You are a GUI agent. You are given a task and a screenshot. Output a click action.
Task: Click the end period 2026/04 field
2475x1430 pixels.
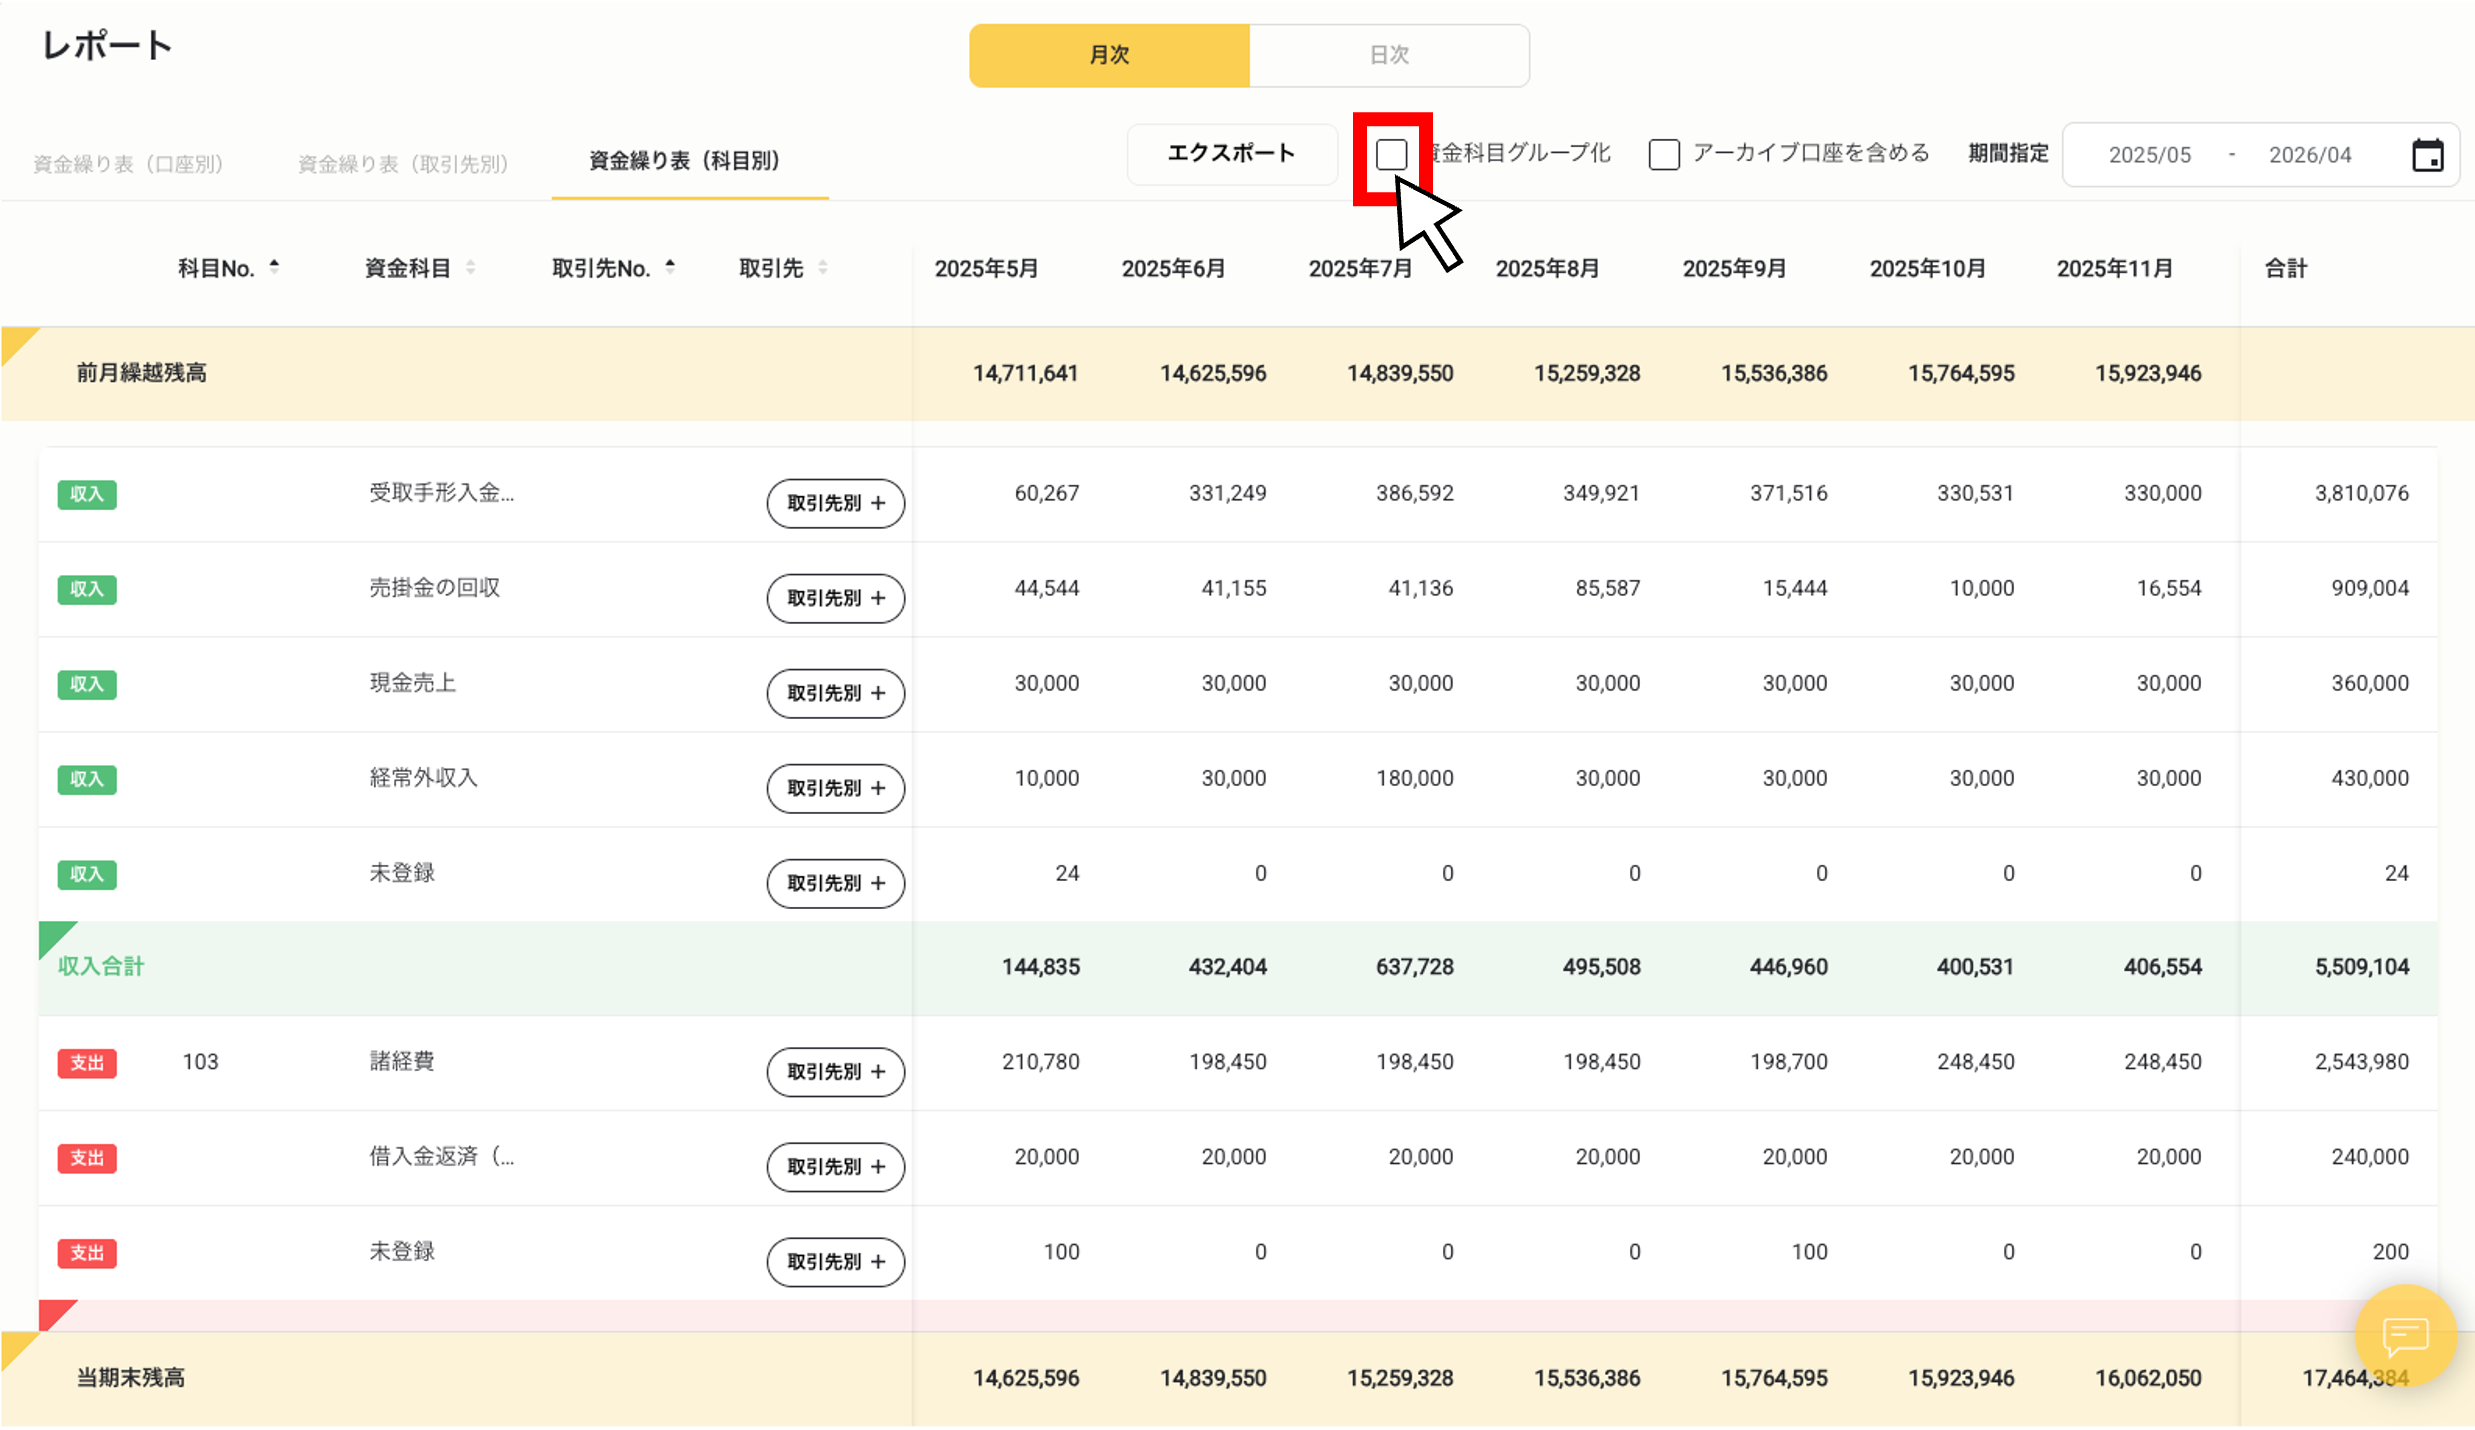click(x=2309, y=155)
